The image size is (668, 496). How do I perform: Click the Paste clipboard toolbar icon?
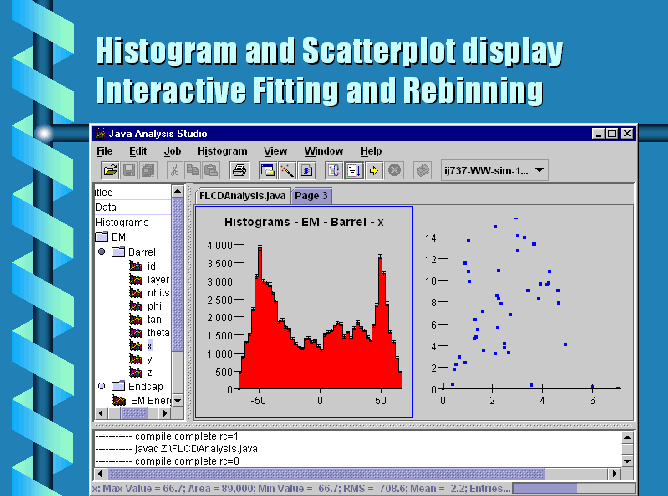click(209, 170)
